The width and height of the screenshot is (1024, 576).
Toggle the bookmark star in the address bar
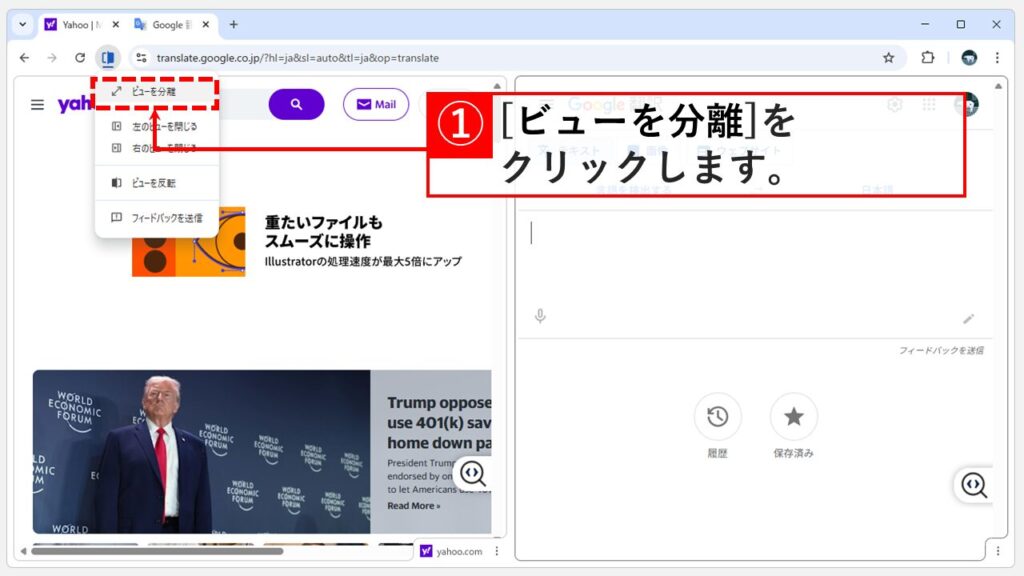tap(888, 58)
